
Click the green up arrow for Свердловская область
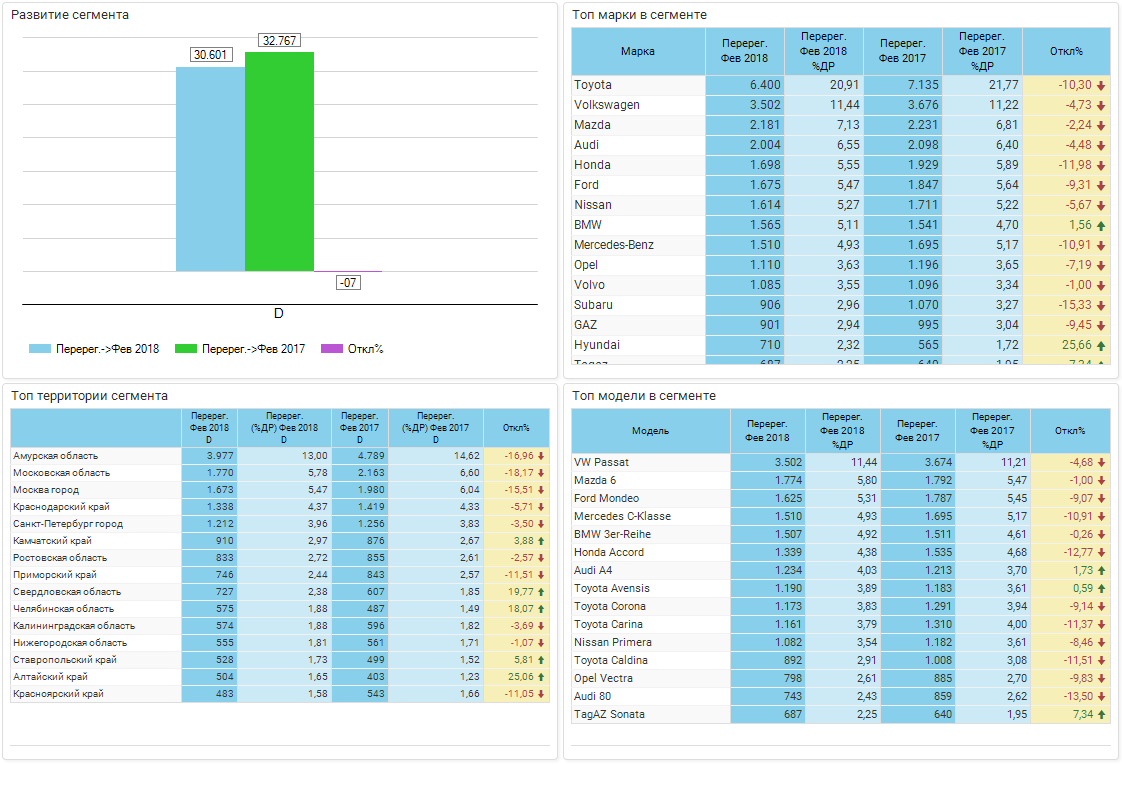click(x=541, y=592)
